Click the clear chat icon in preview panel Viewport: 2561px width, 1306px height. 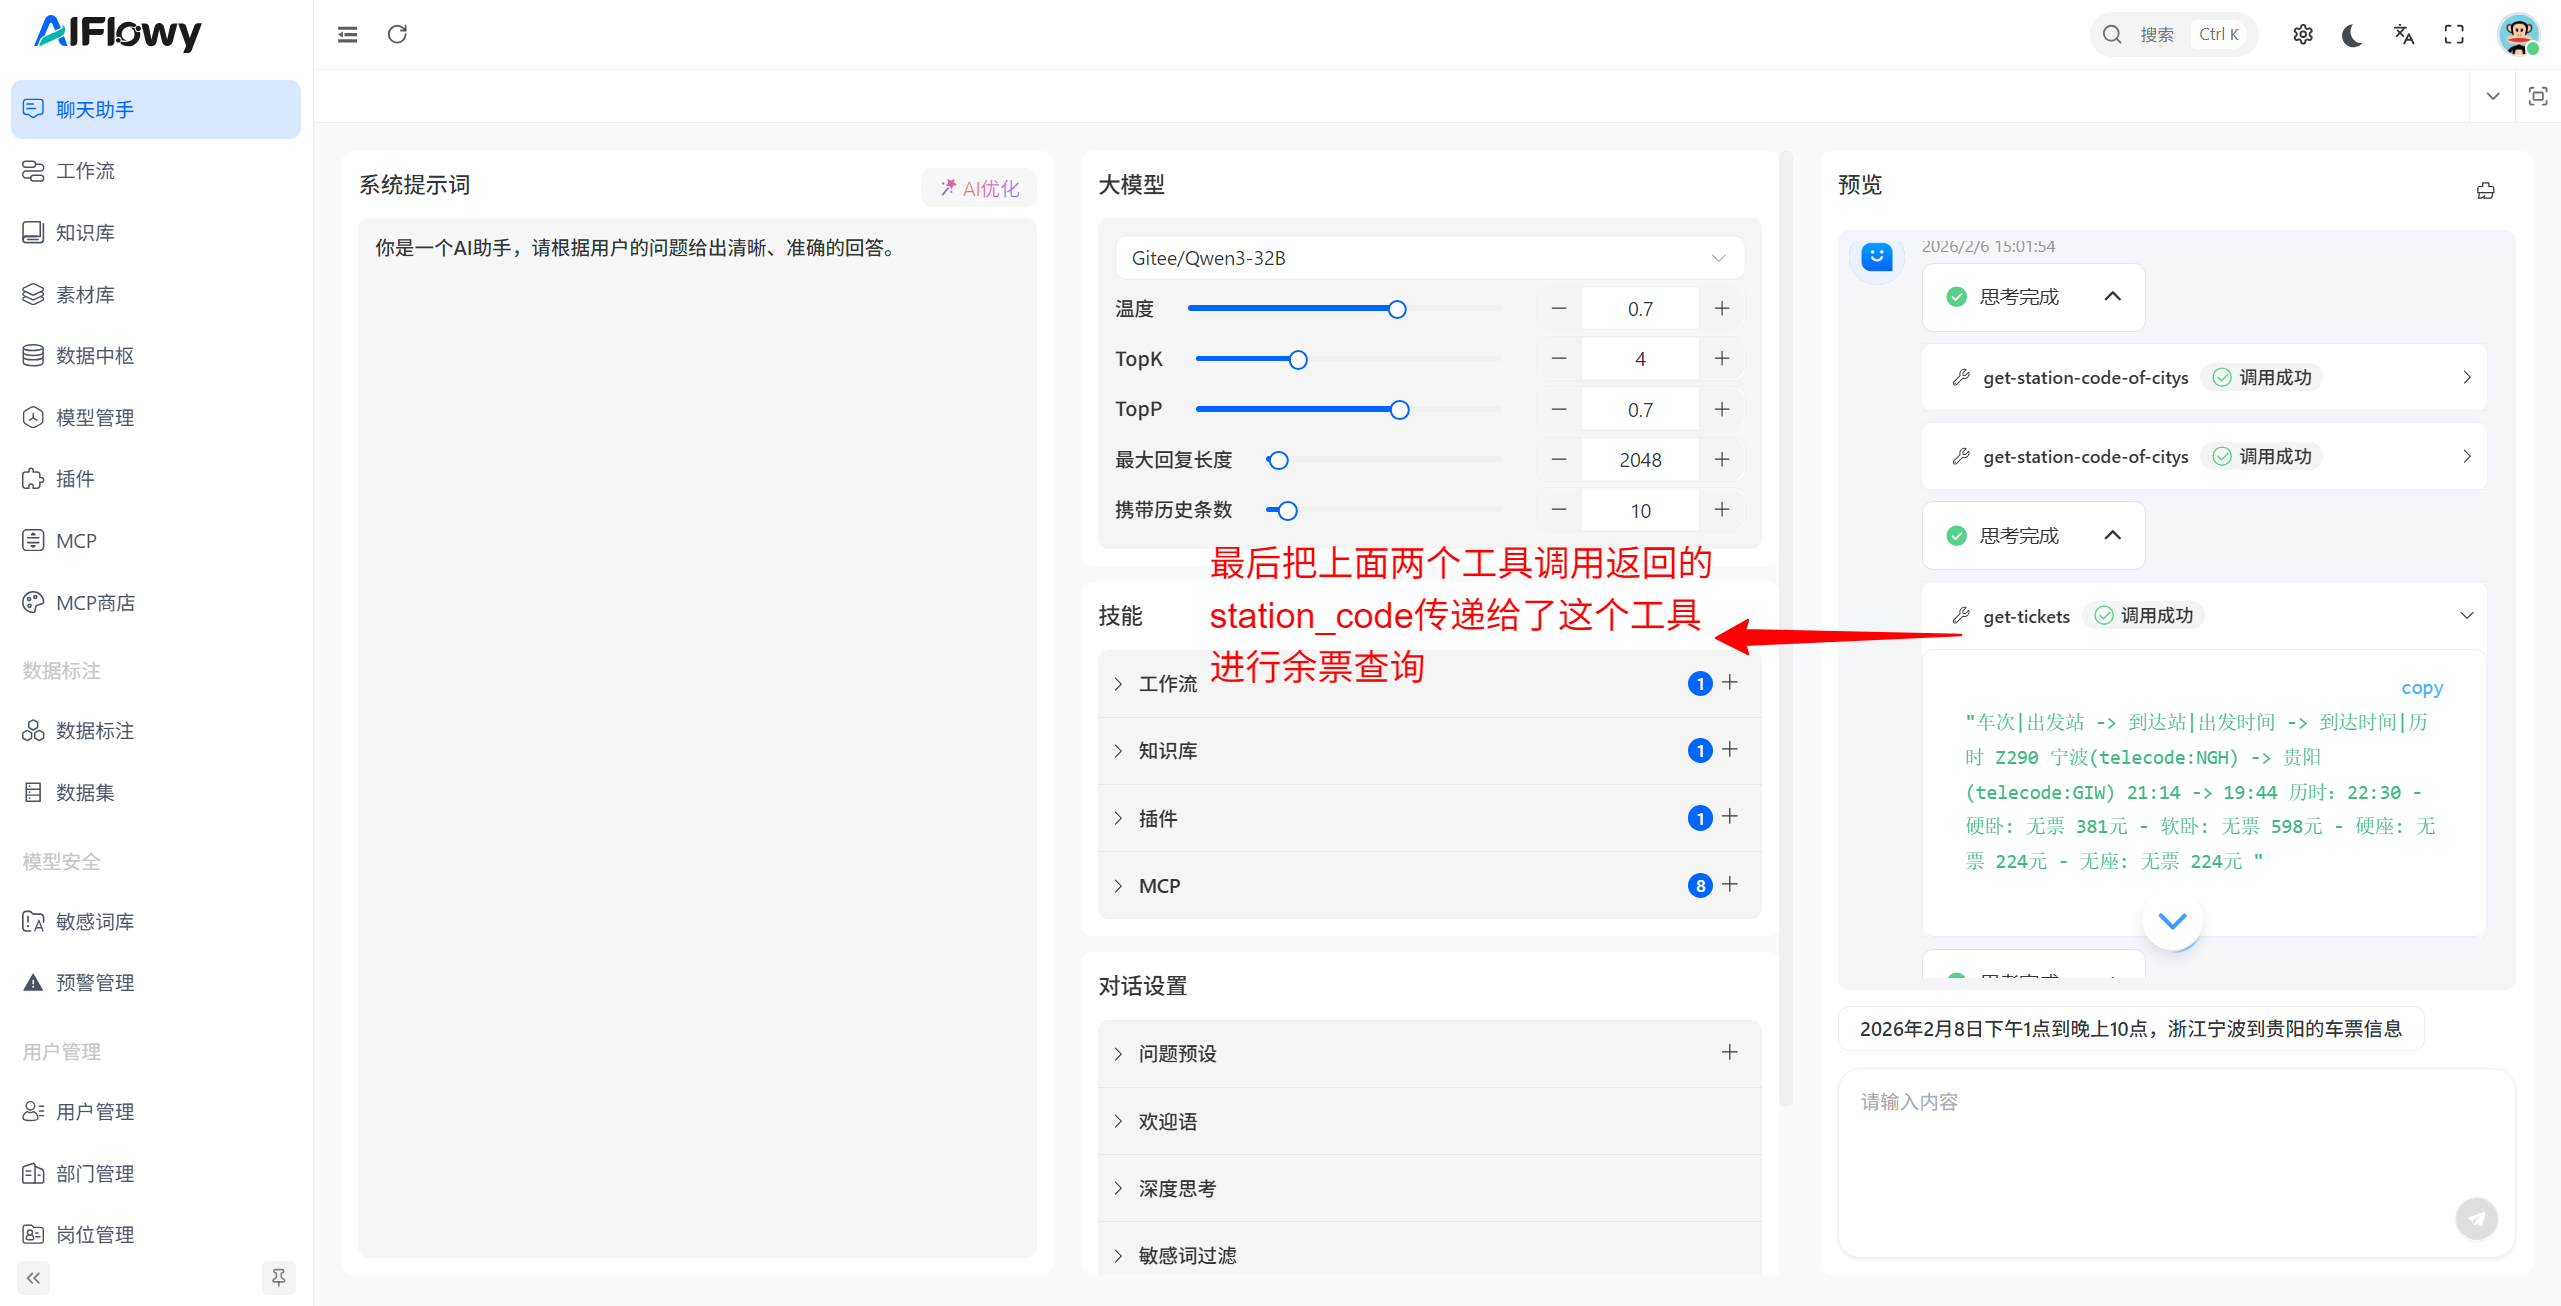(2485, 190)
